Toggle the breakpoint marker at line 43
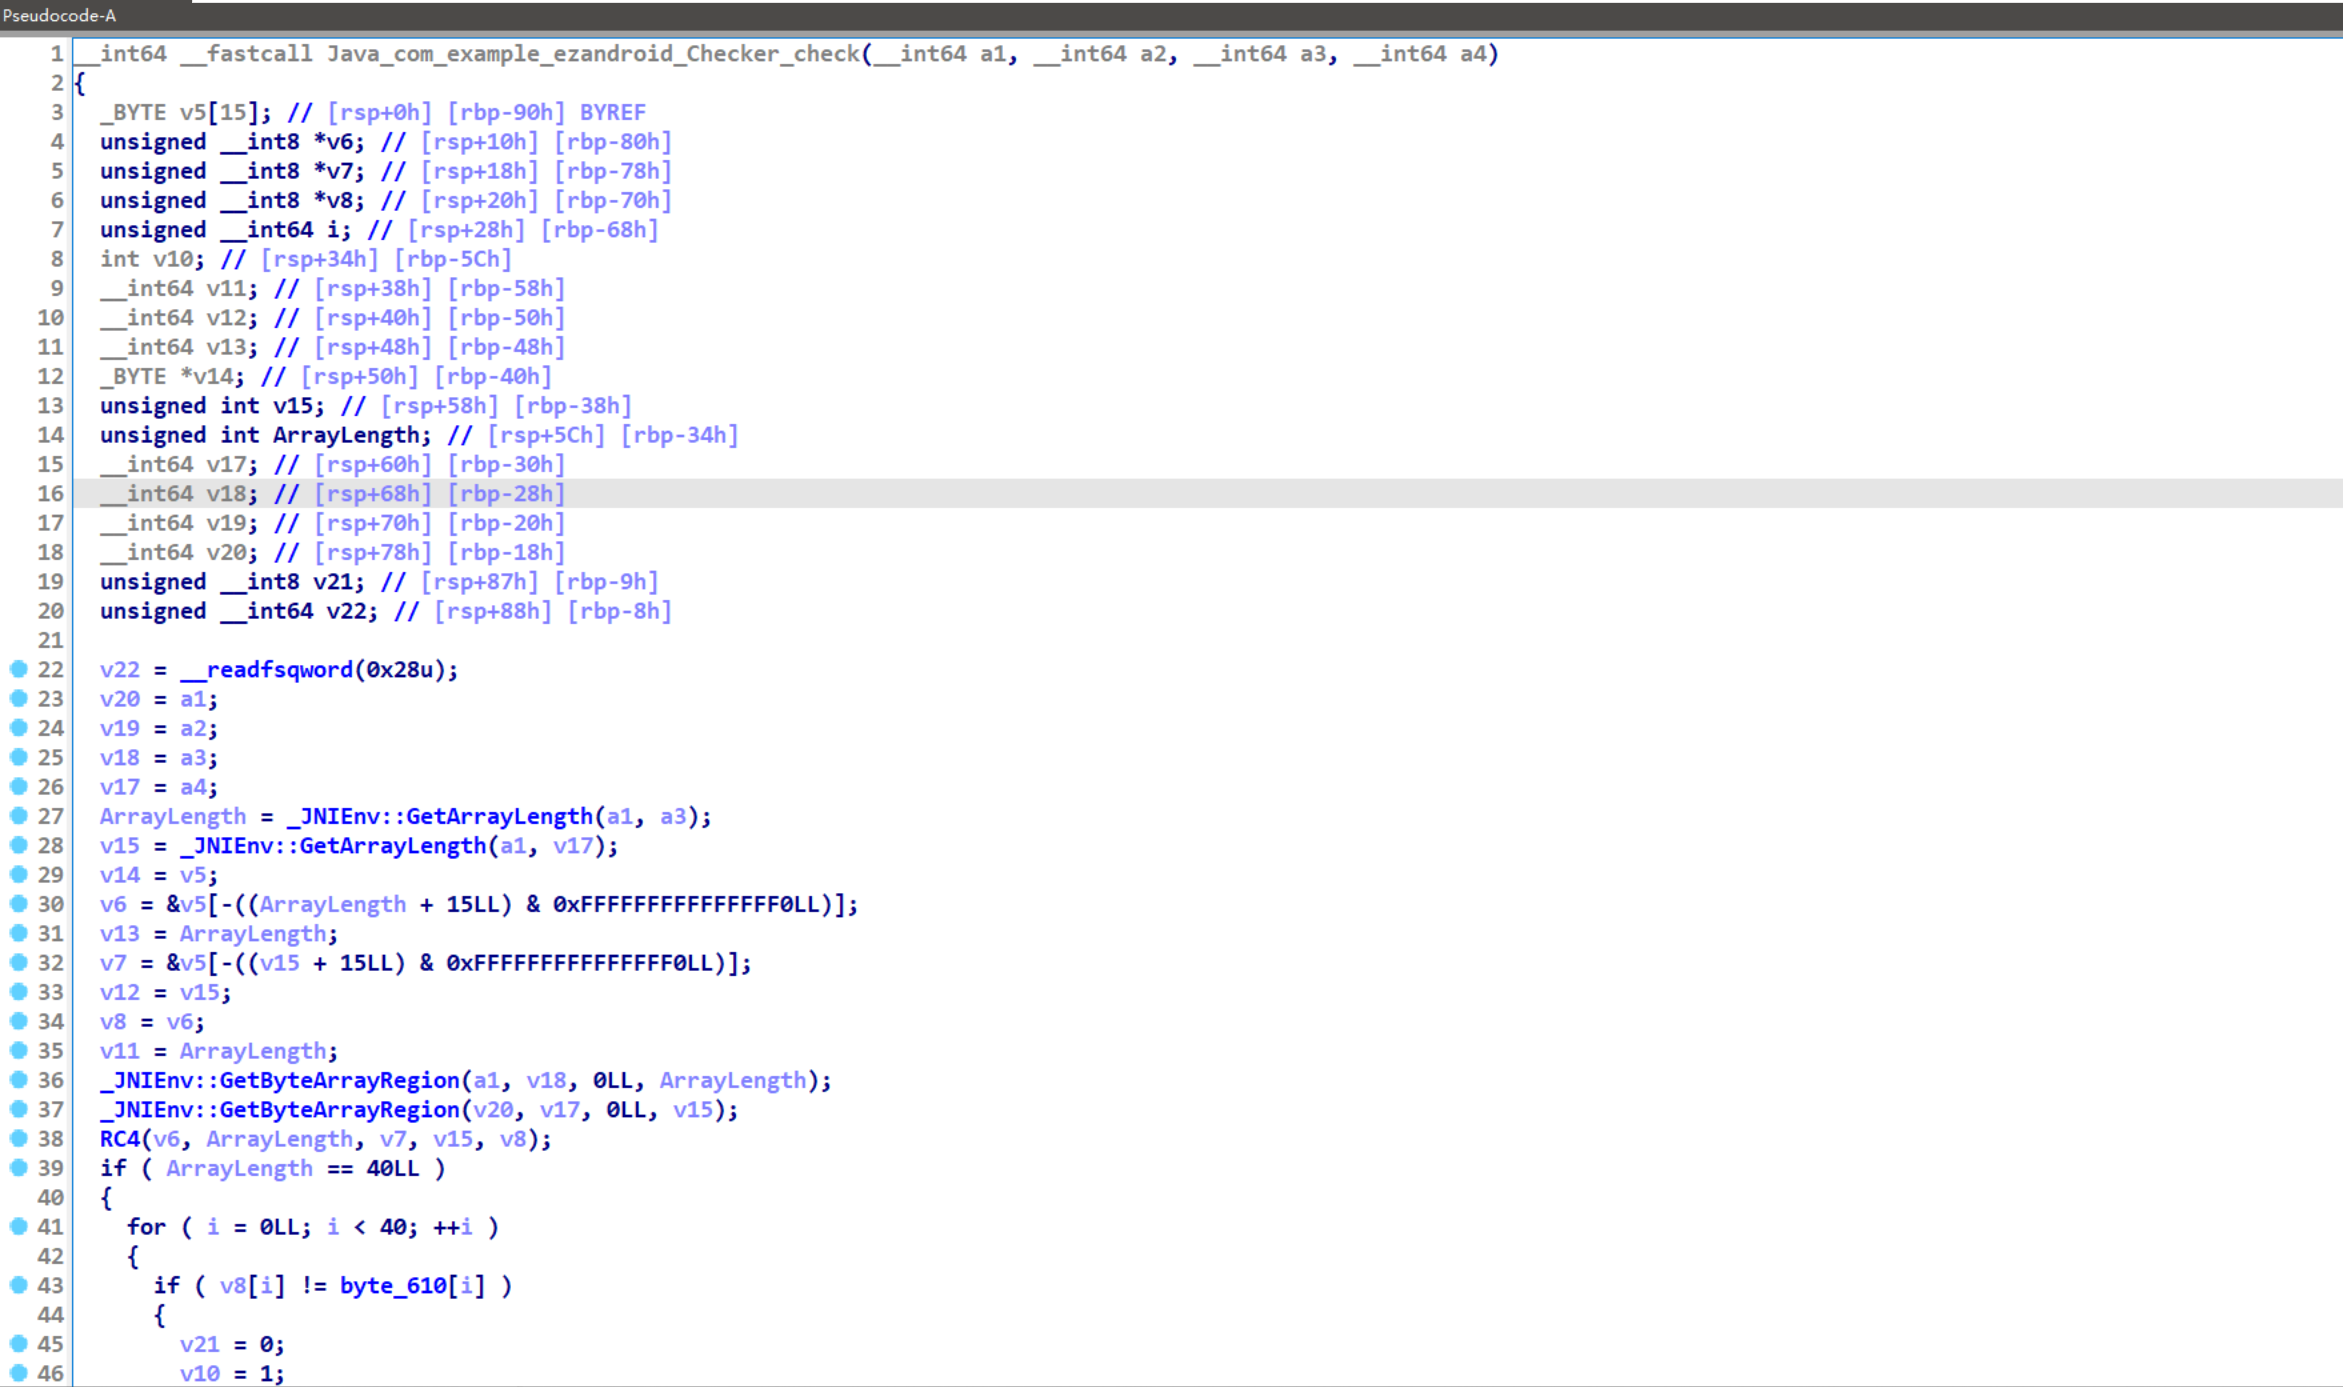This screenshot has height=1387, width=2343. click(21, 1285)
